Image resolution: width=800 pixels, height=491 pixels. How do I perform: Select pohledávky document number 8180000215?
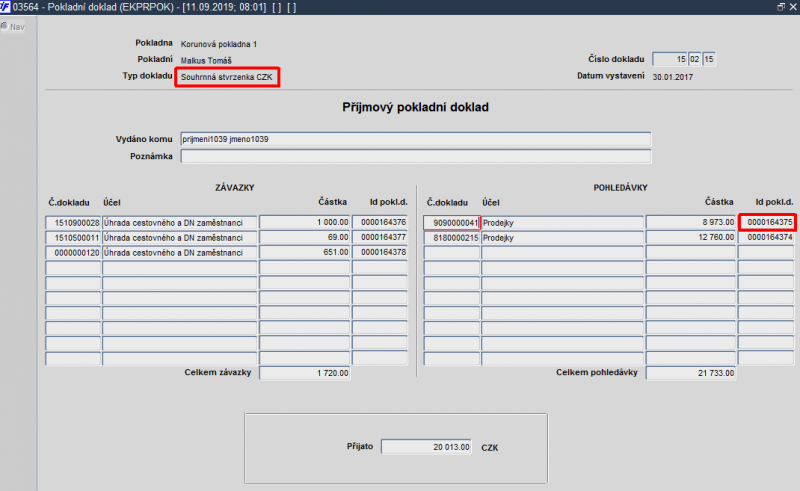(452, 238)
